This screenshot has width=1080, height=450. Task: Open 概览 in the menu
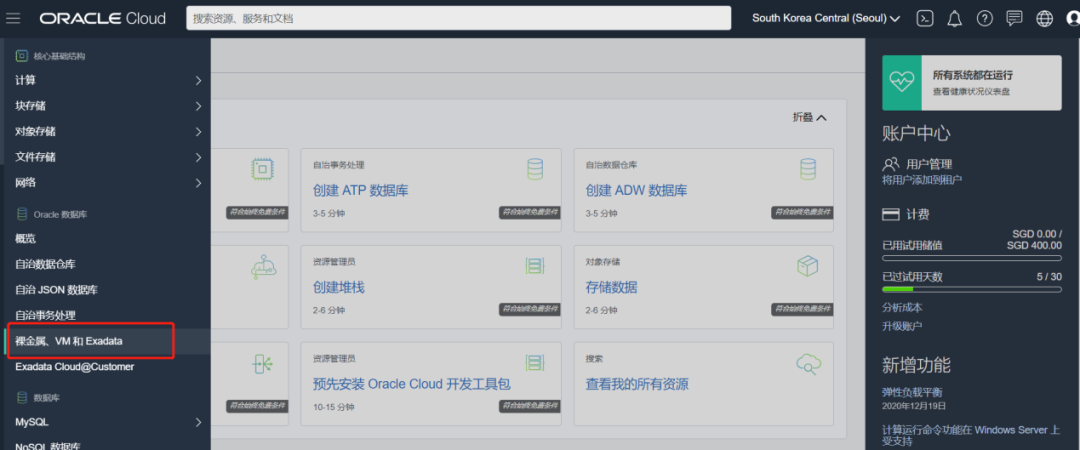tap(25, 238)
